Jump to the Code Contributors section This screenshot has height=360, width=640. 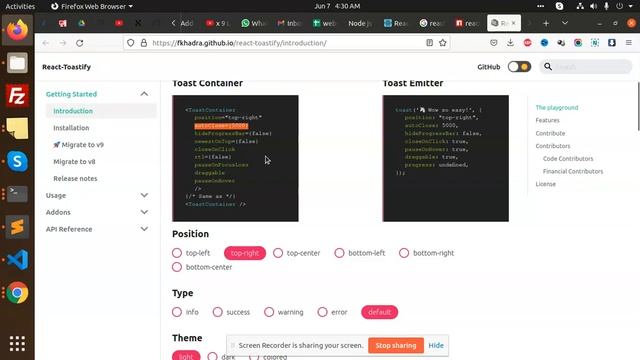click(568, 159)
